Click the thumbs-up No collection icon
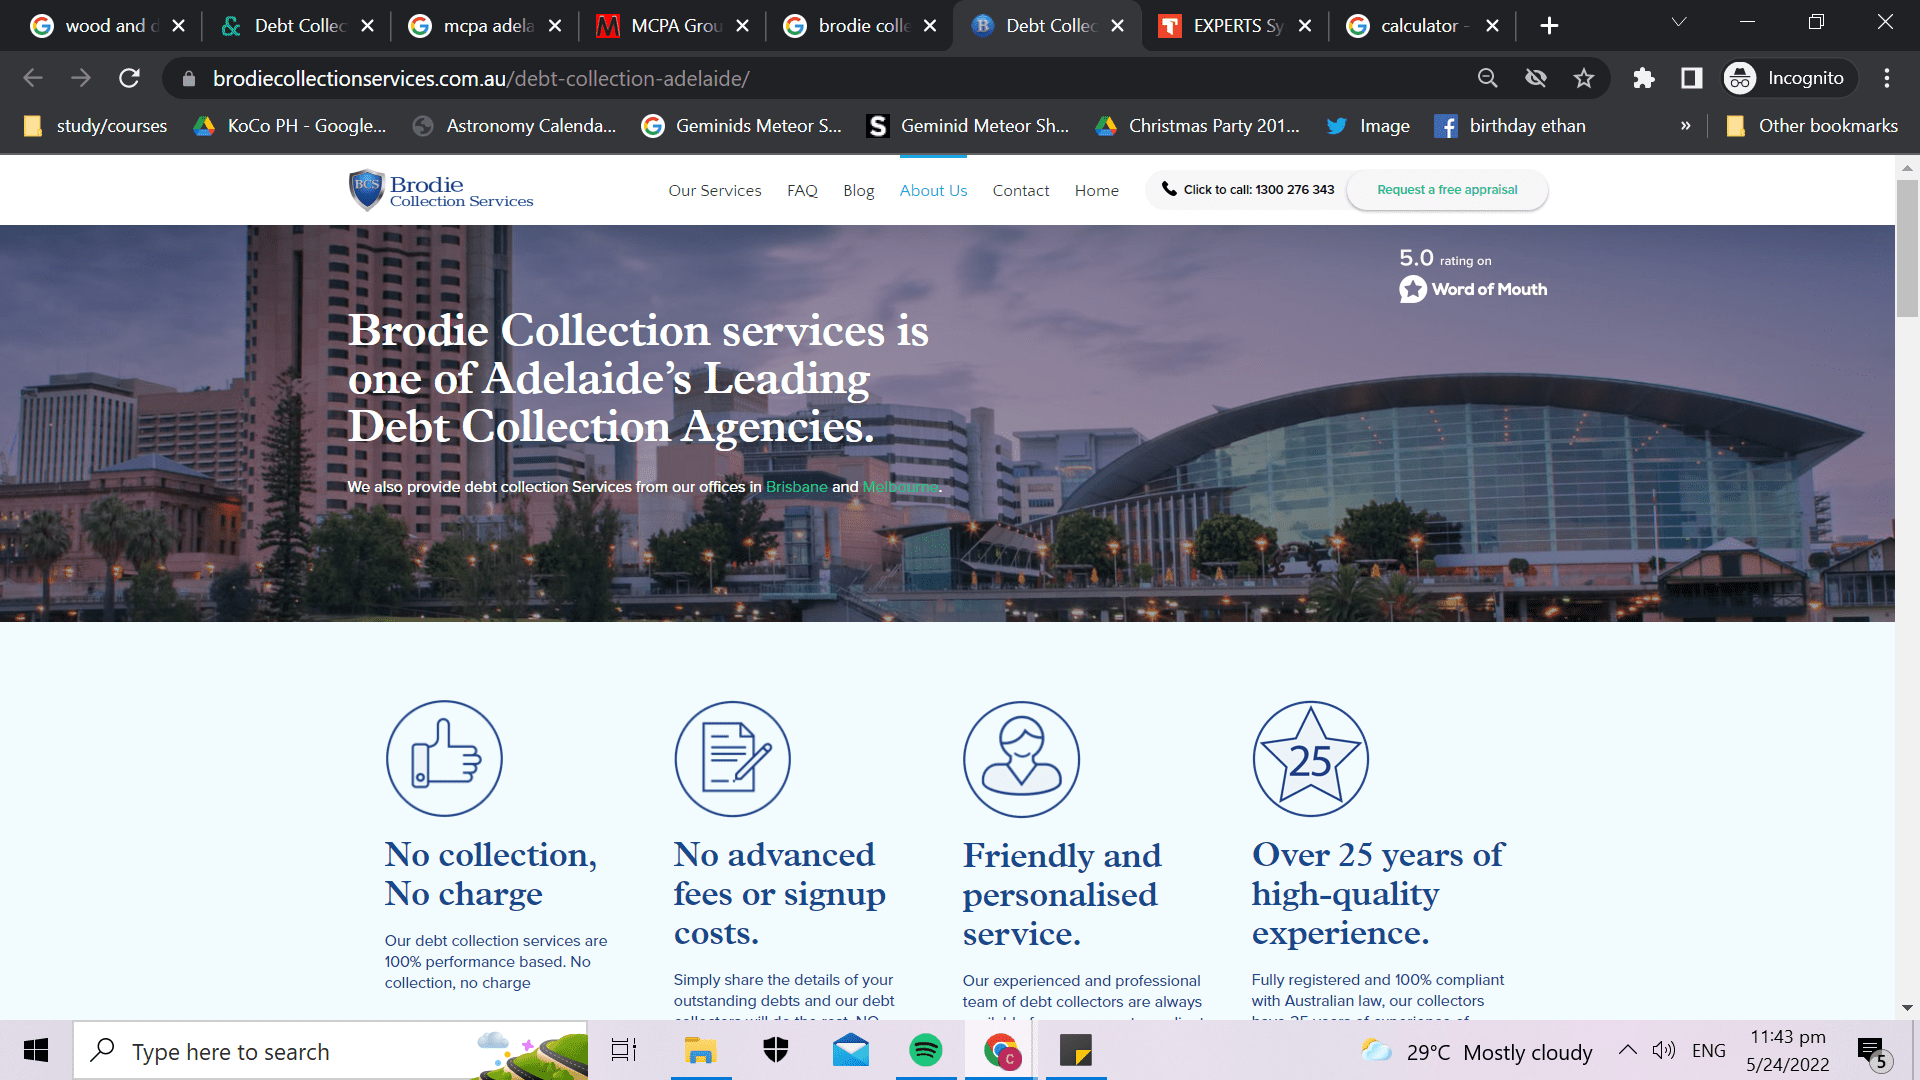This screenshot has width=1920, height=1080. (444, 758)
